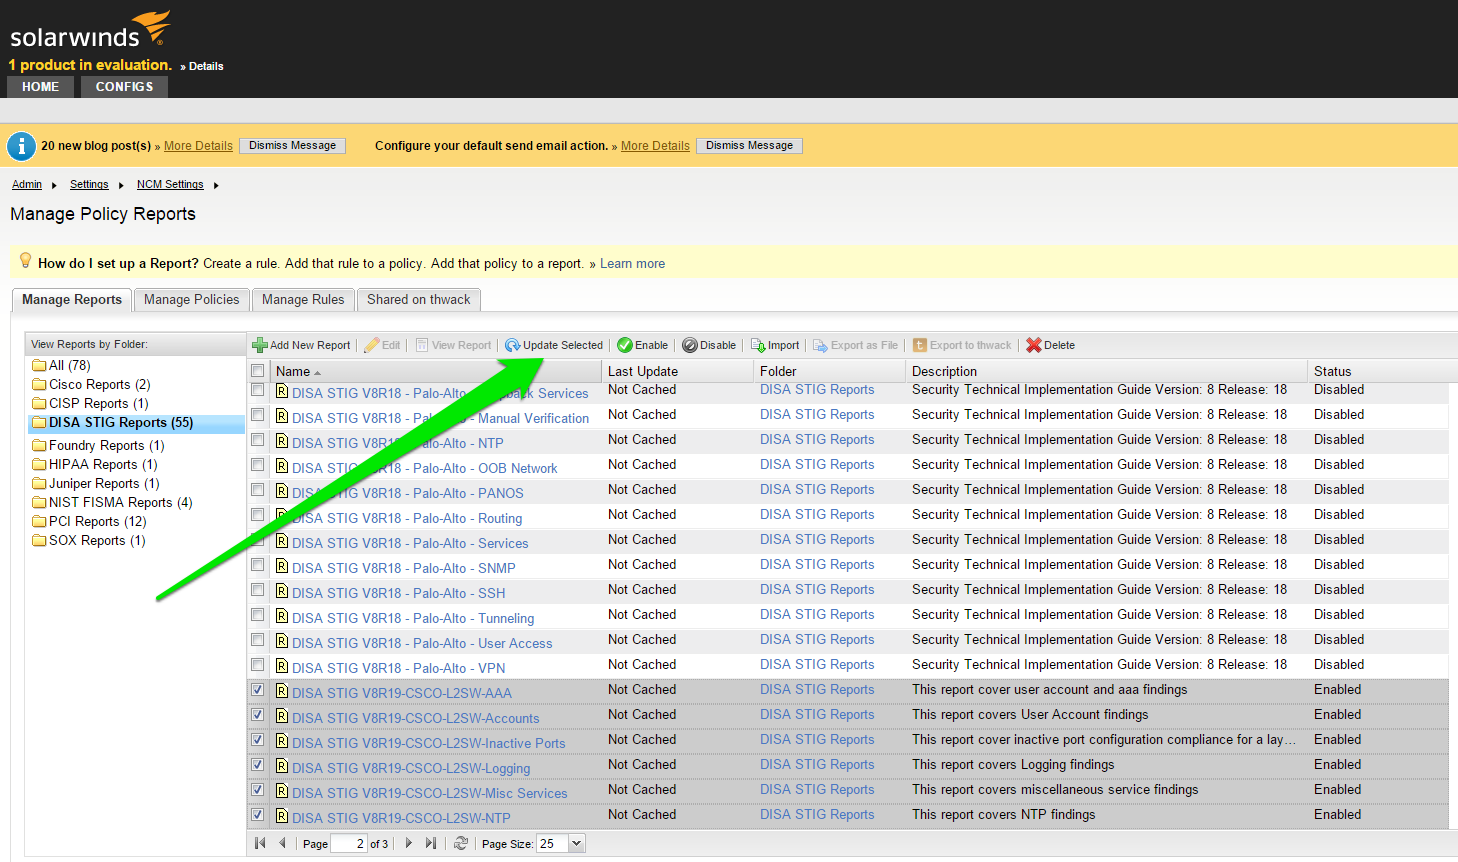Image resolution: width=1458 pixels, height=862 pixels.
Task: Sort by Description column header
Action: pos(1107,371)
